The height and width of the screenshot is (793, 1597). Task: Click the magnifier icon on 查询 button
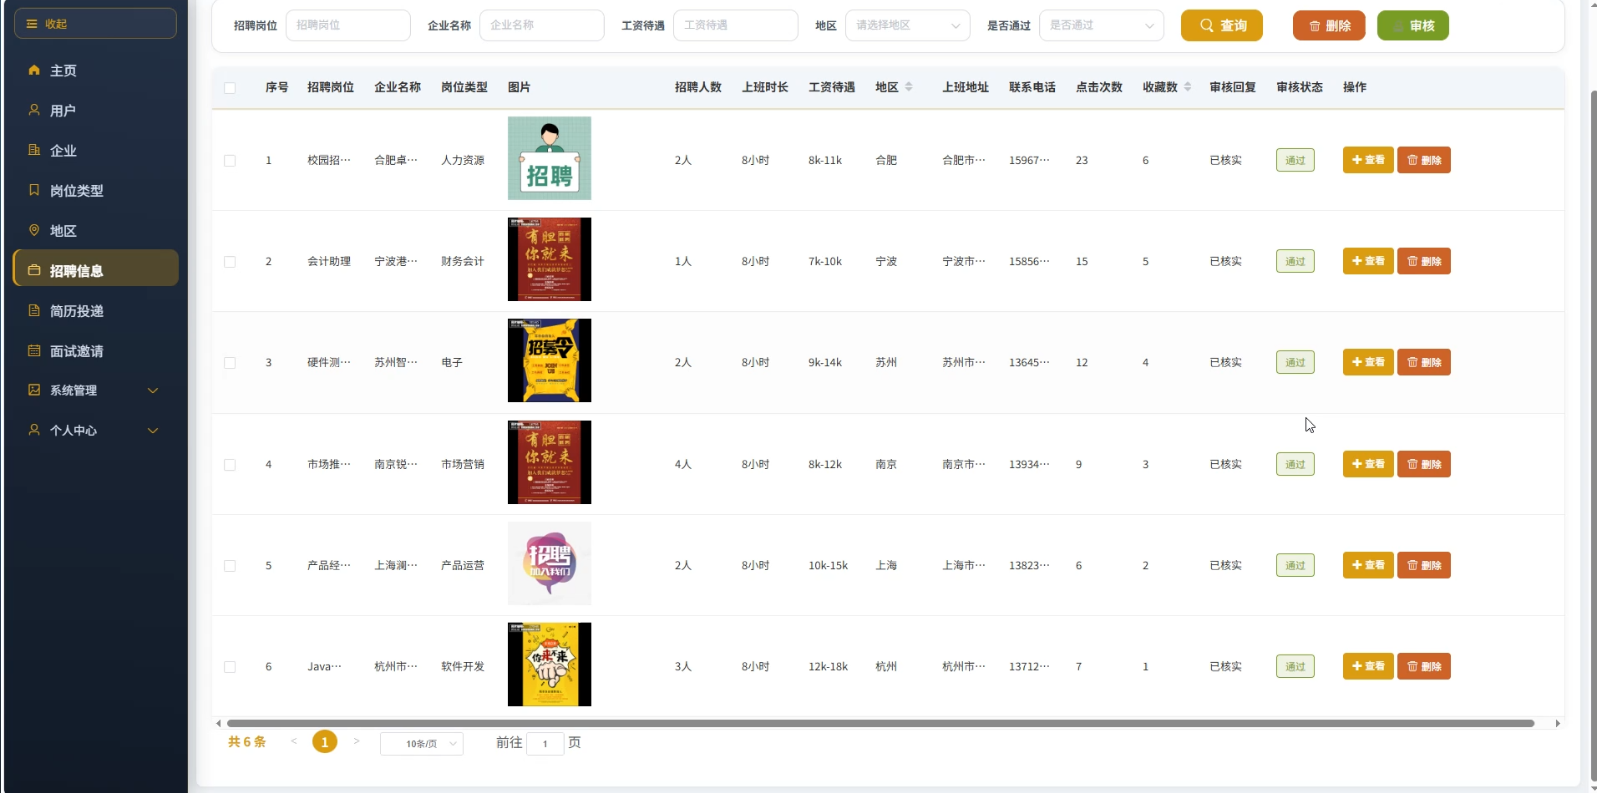1207,25
